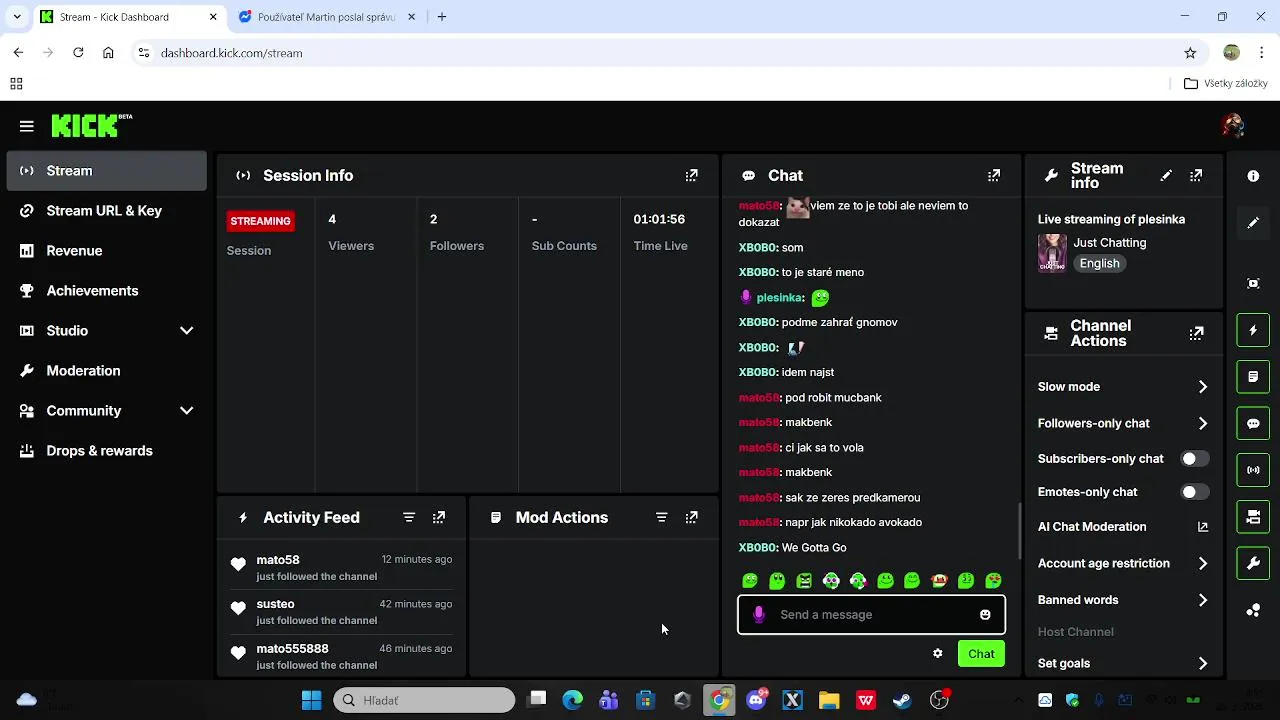Toggle Session Info widget icon in right rail
The height and width of the screenshot is (720, 1280).
[x=1253, y=470]
